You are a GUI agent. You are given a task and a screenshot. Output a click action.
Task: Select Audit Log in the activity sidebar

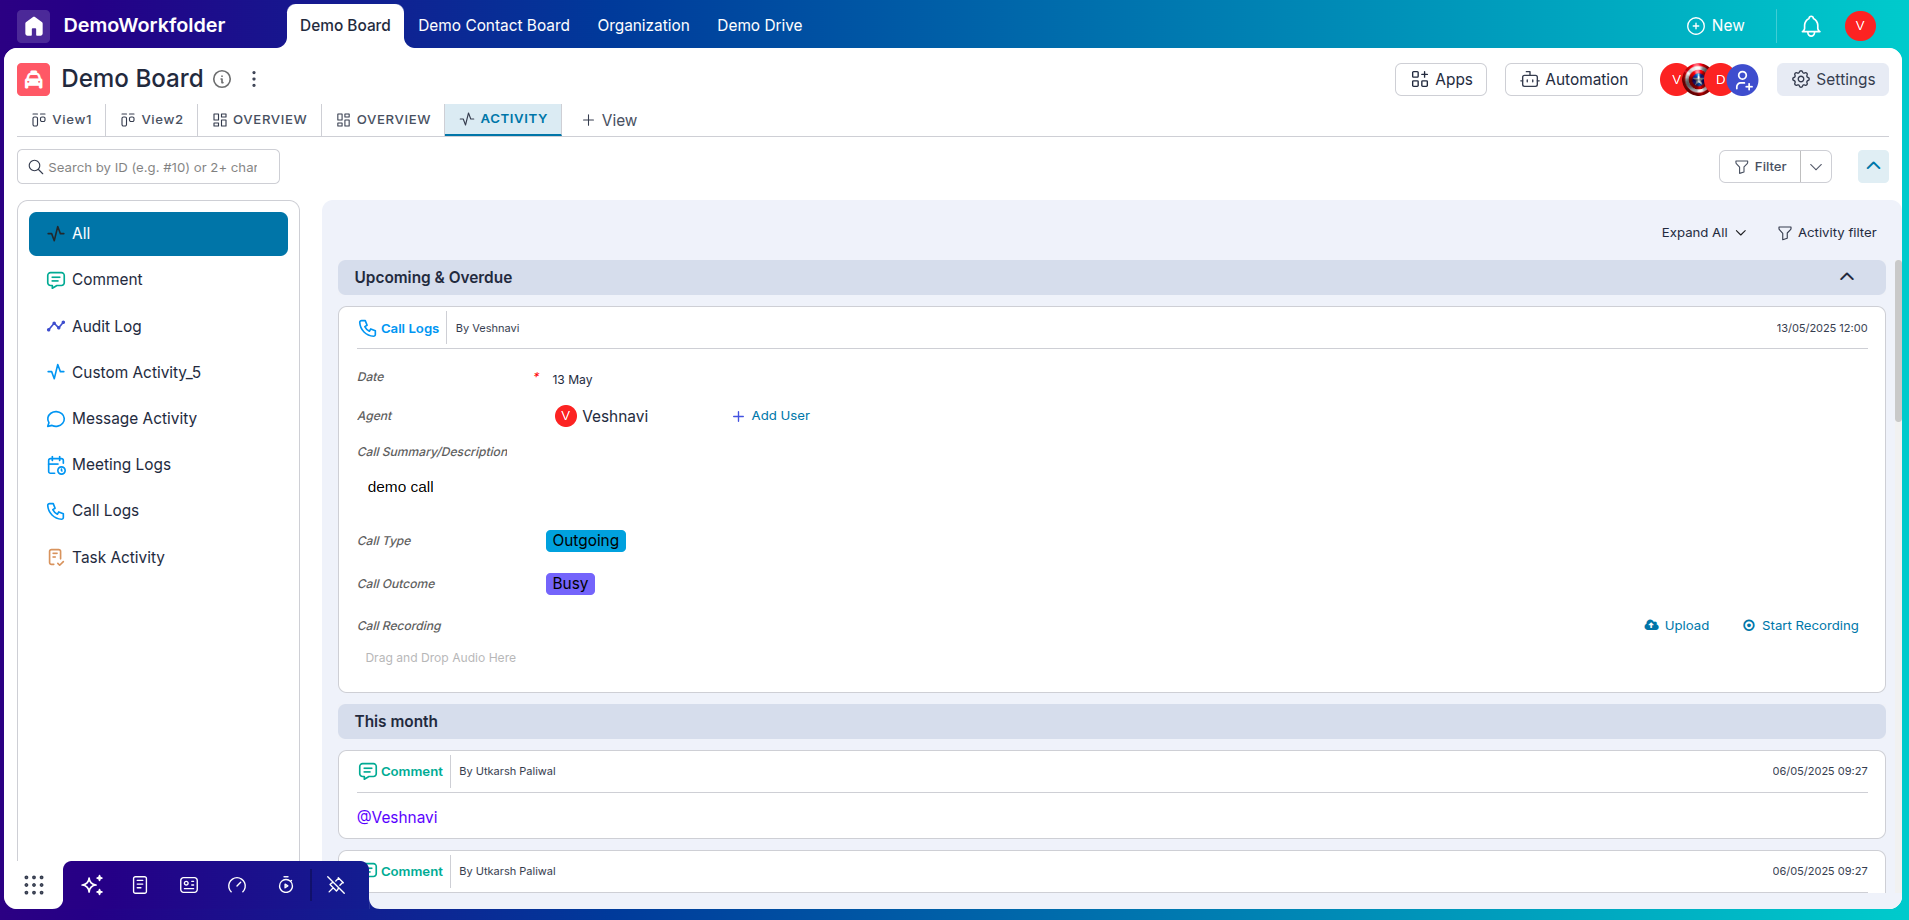coord(158,326)
